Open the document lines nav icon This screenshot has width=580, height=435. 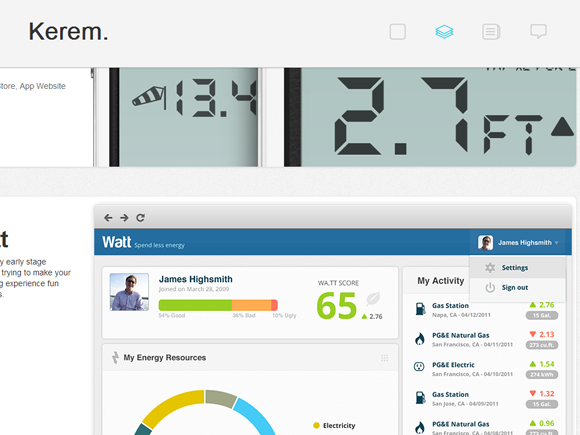click(x=491, y=32)
